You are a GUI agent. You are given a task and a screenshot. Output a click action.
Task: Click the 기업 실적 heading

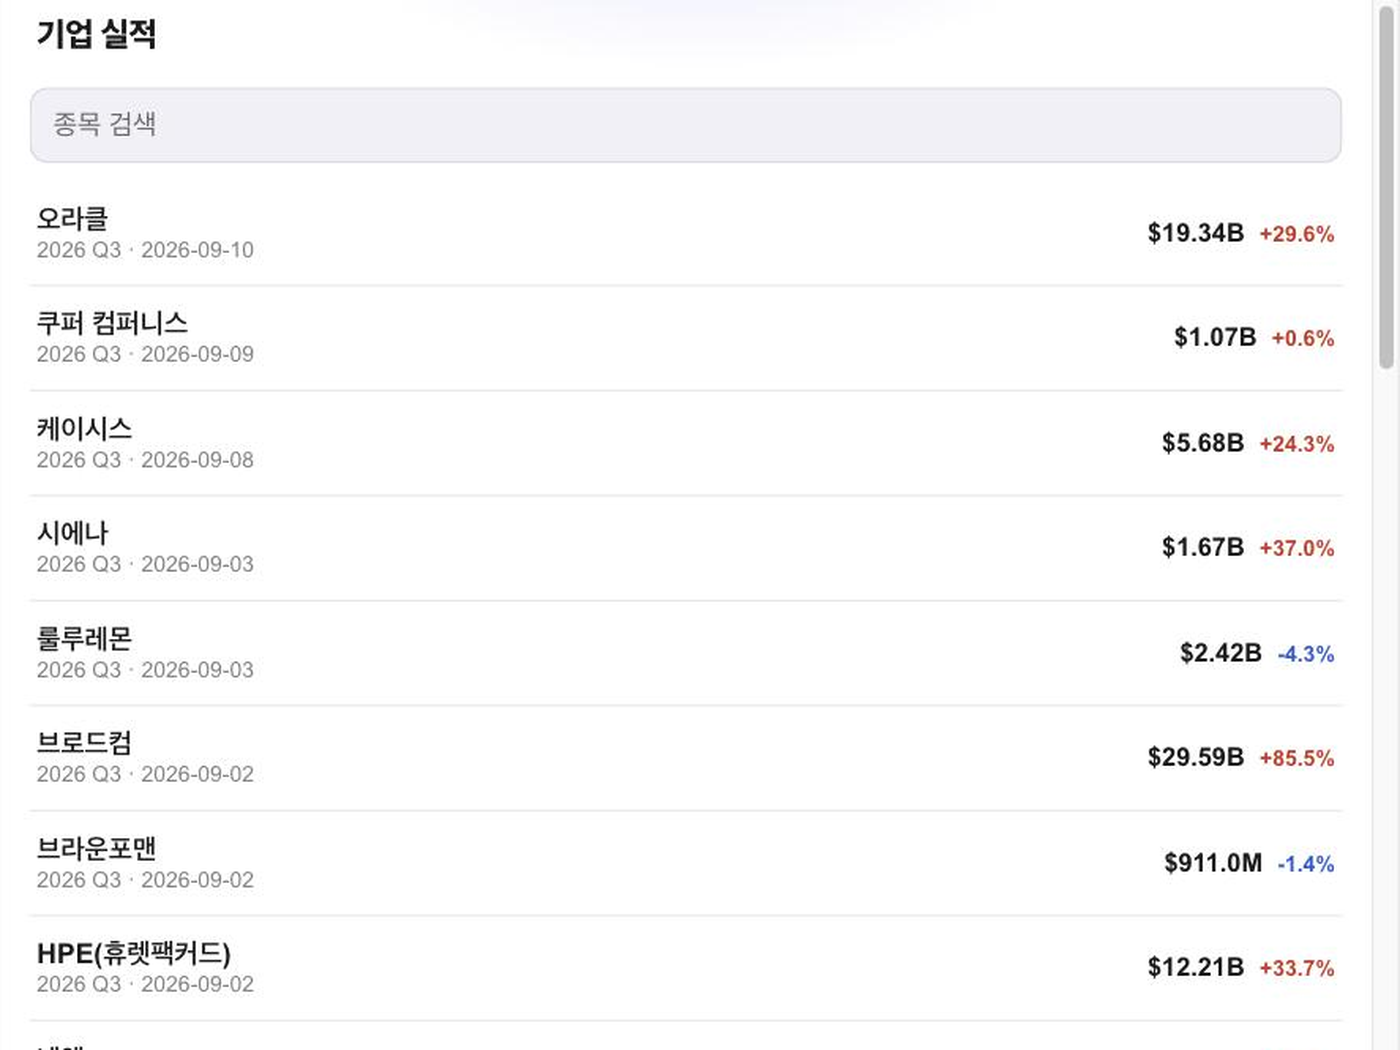pos(96,34)
